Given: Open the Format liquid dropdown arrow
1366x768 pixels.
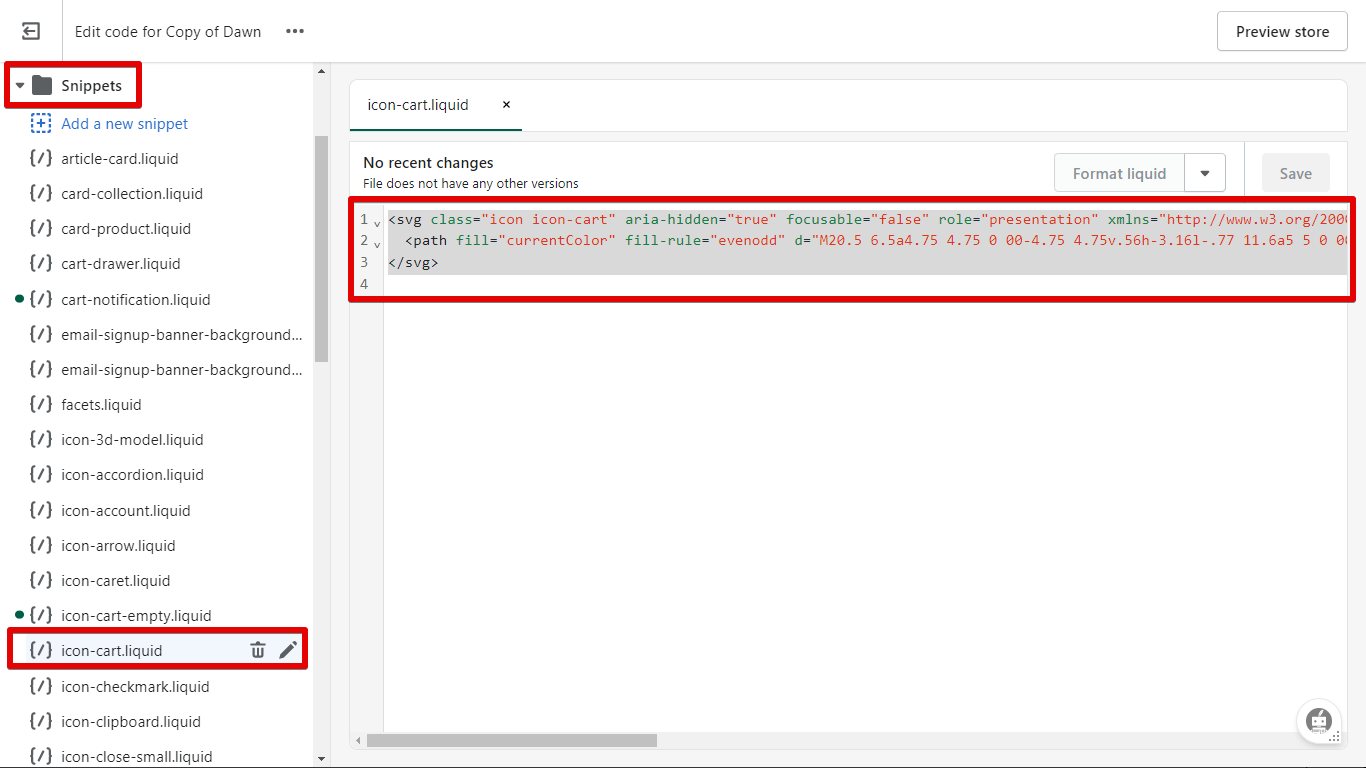Looking at the screenshot, I should click(x=1205, y=174).
